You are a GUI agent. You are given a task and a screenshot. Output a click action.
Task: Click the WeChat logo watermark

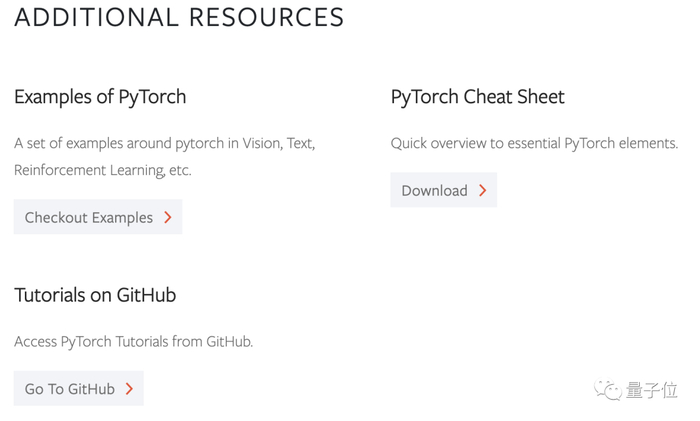tap(607, 390)
